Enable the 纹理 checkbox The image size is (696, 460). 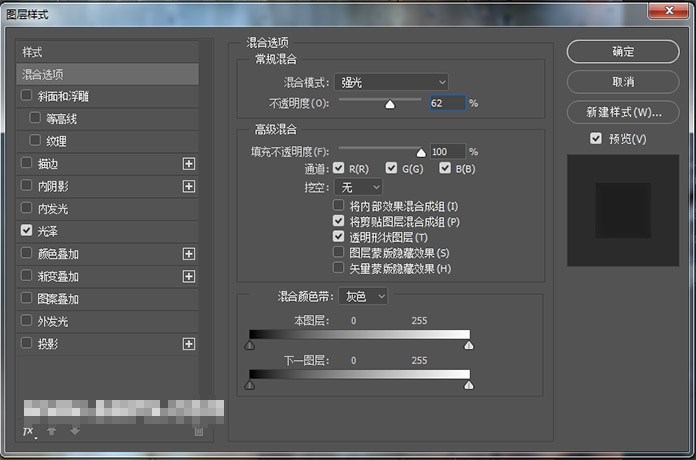tap(35, 140)
